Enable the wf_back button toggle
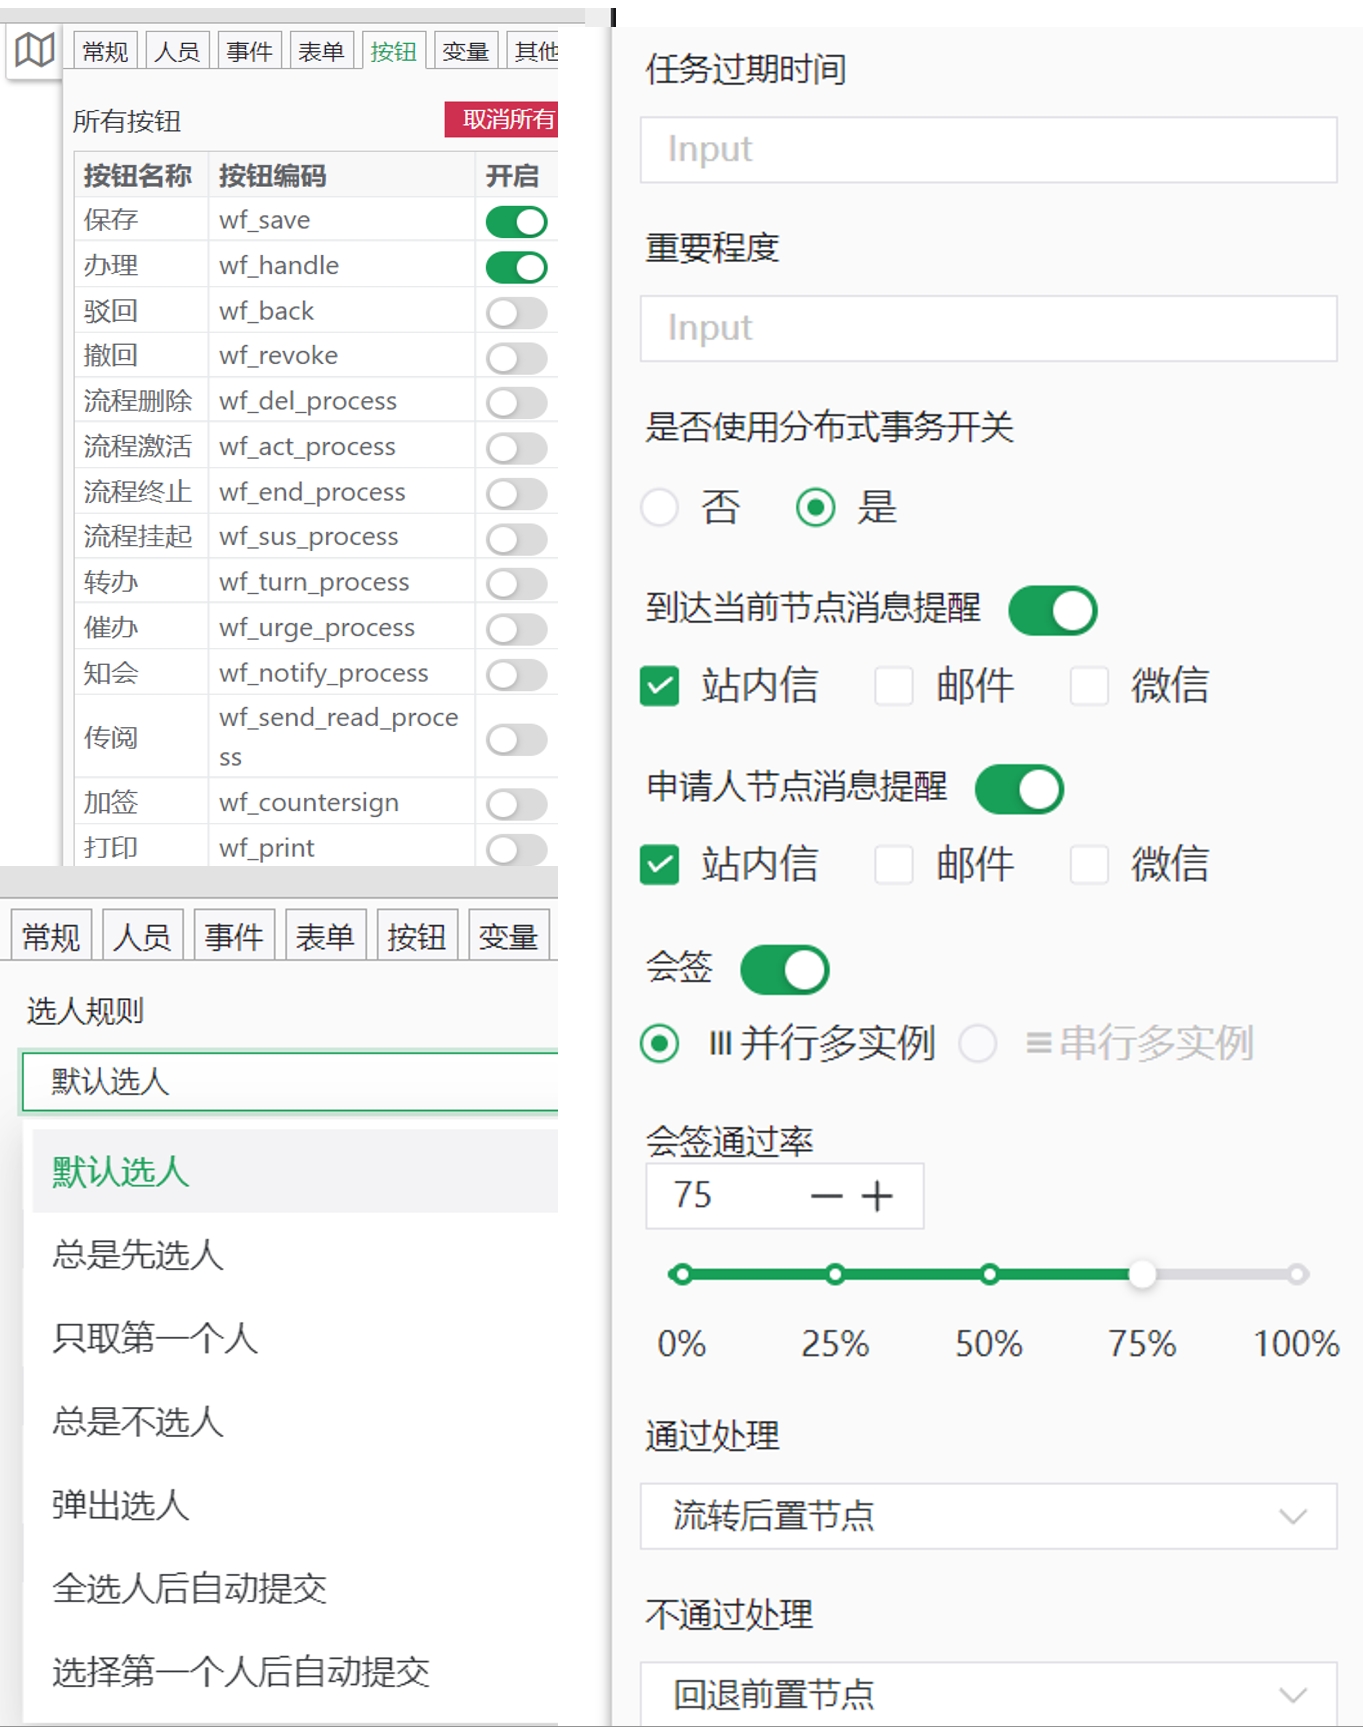 [516, 312]
